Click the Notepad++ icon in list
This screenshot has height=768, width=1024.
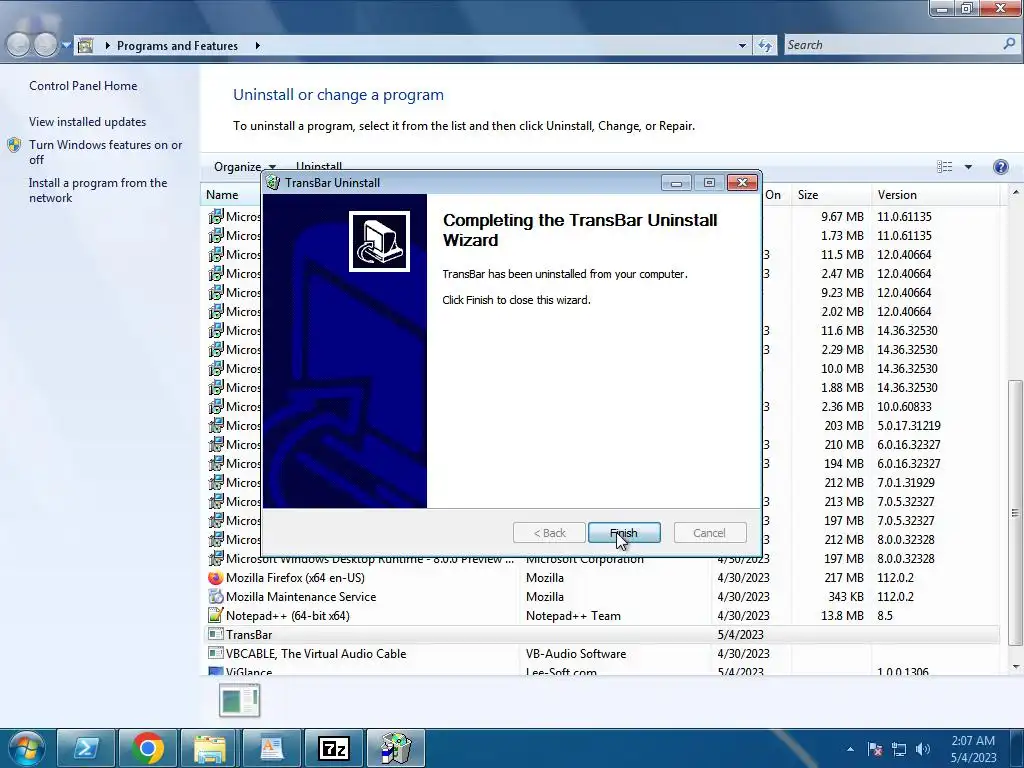215,615
